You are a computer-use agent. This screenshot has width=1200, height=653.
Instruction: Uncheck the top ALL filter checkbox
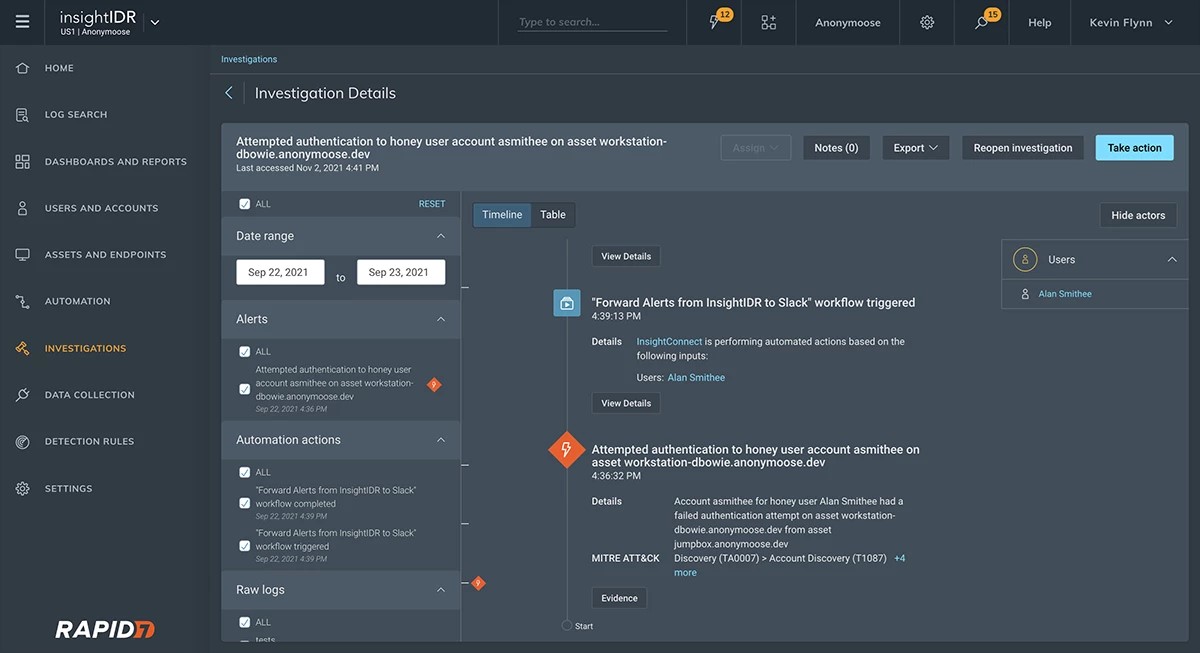(x=245, y=204)
